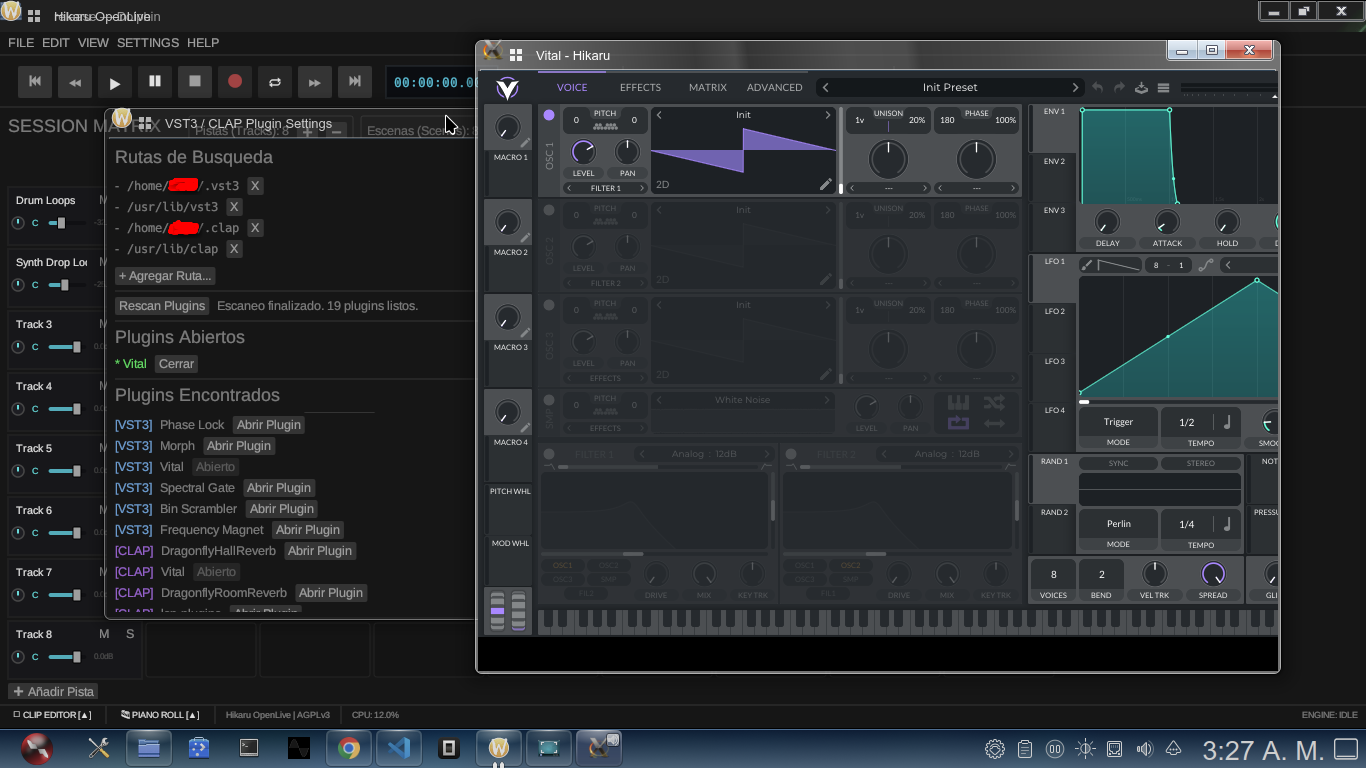1366x768 pixels.
Task: Go to next preset in Vital
Action: pyautogui.click(x=1075, y=88)
